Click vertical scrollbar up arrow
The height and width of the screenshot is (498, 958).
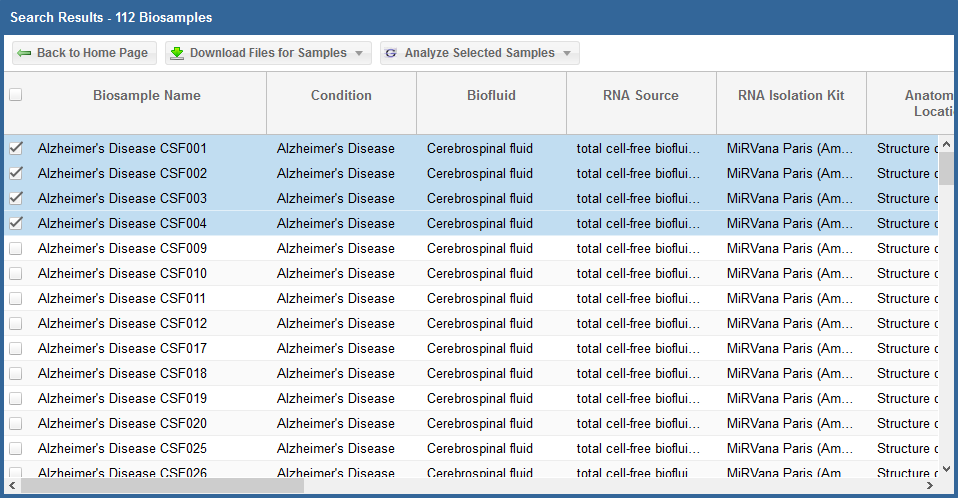coord(946,143)
